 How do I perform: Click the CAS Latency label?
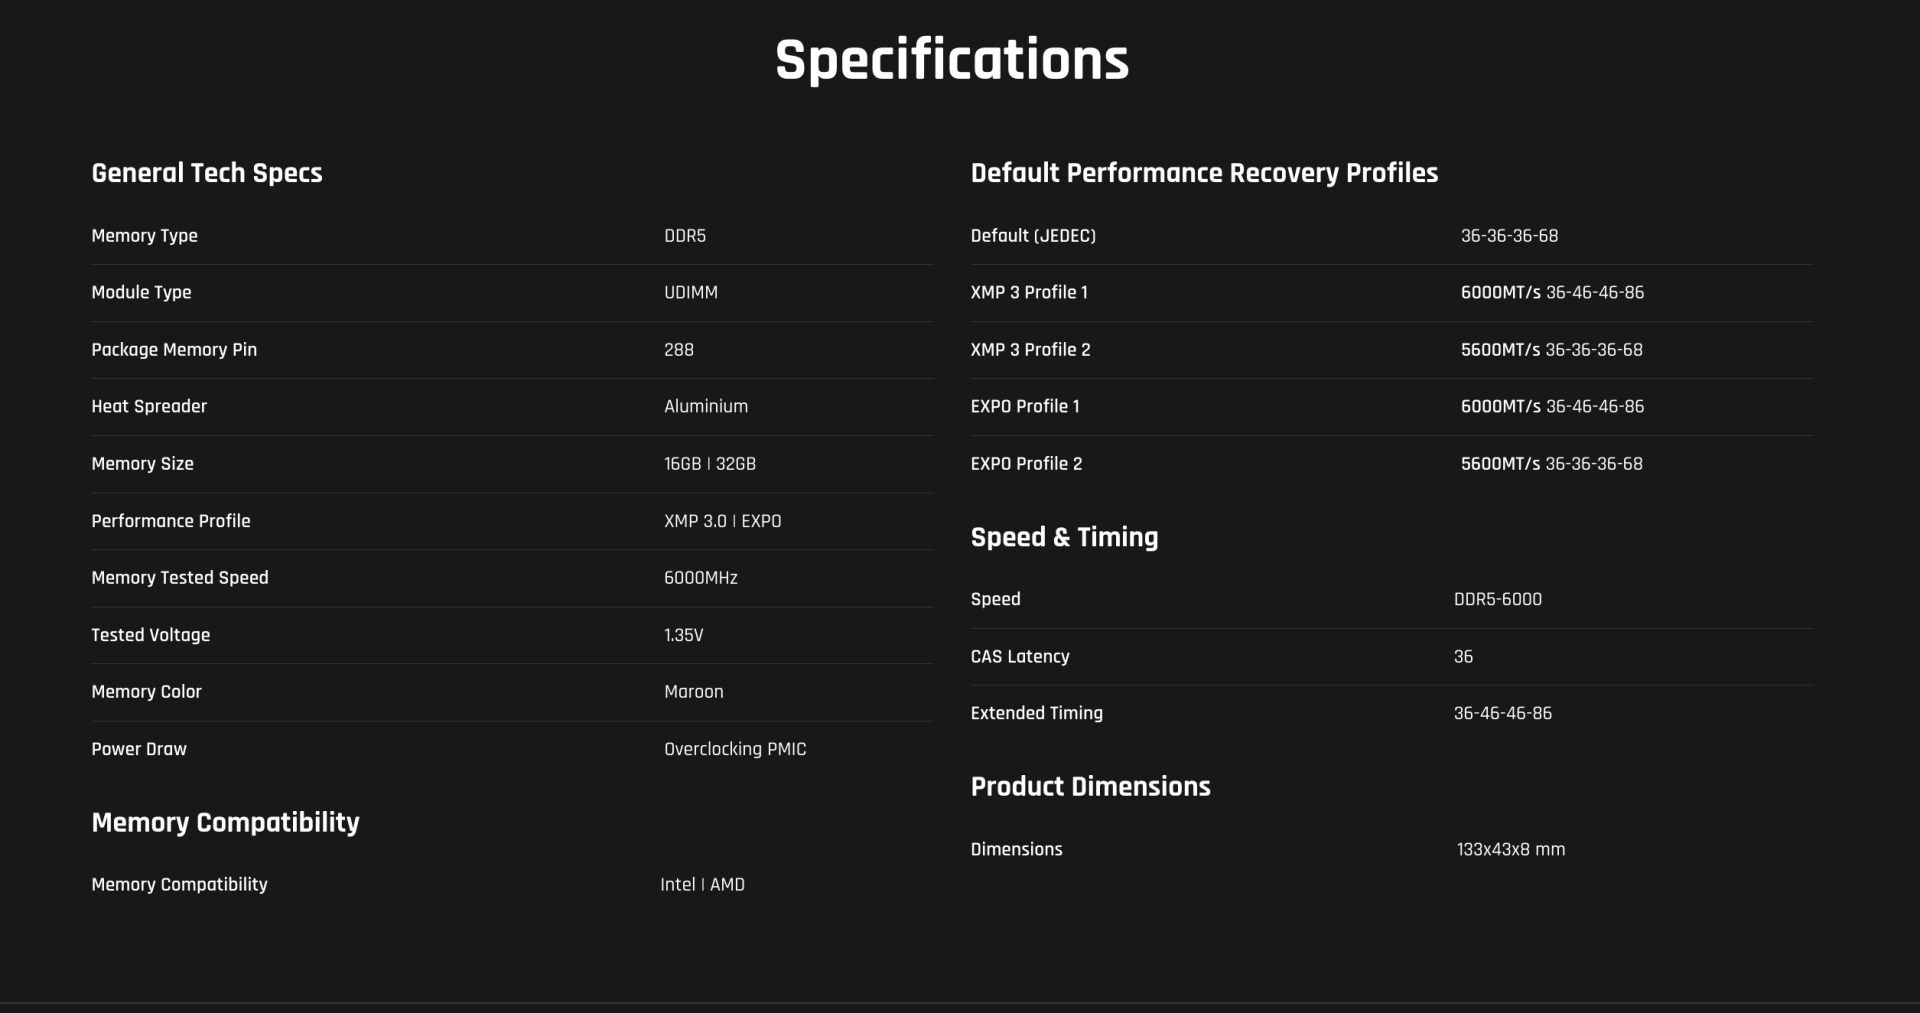click(1020, 657)
